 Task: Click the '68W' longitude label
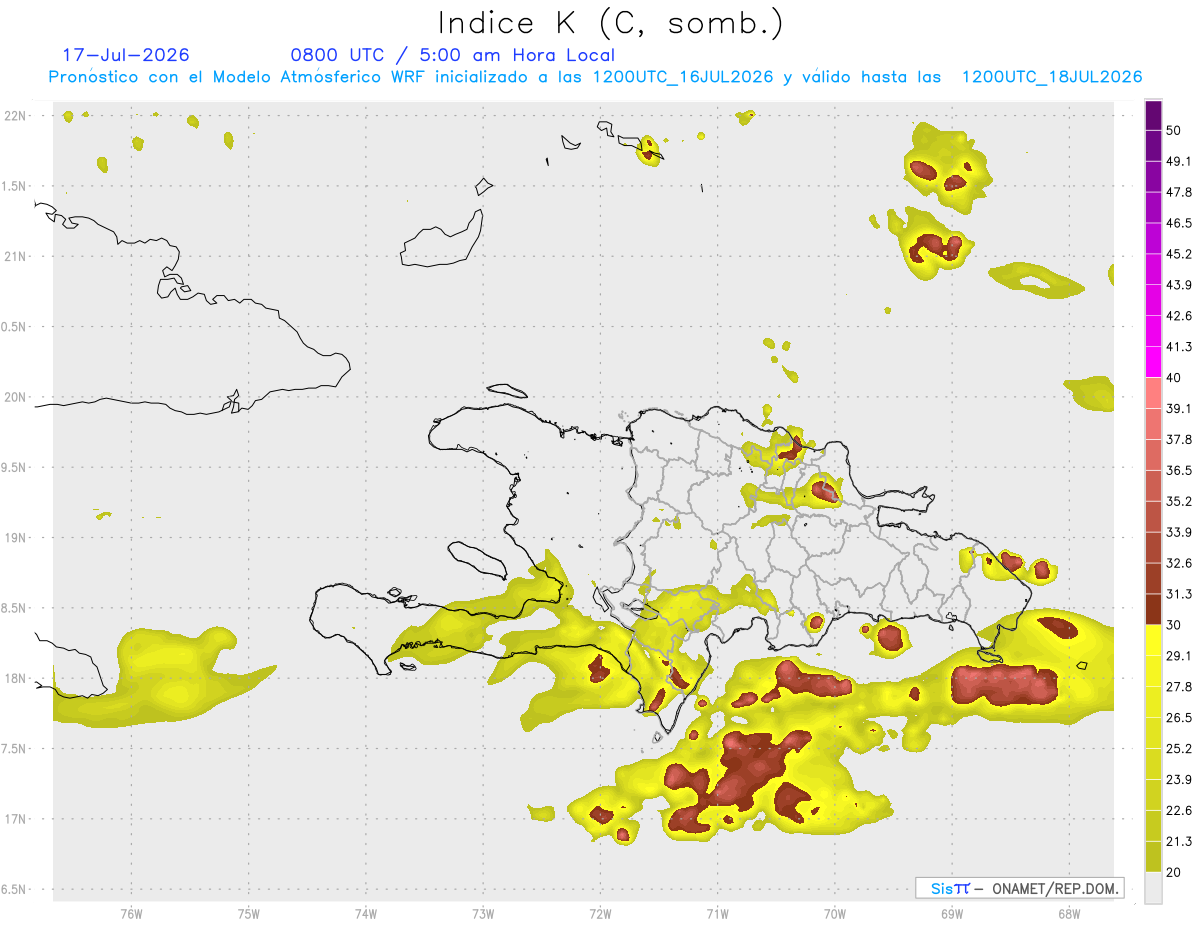pyautogui.click(x=1069, y=914)
